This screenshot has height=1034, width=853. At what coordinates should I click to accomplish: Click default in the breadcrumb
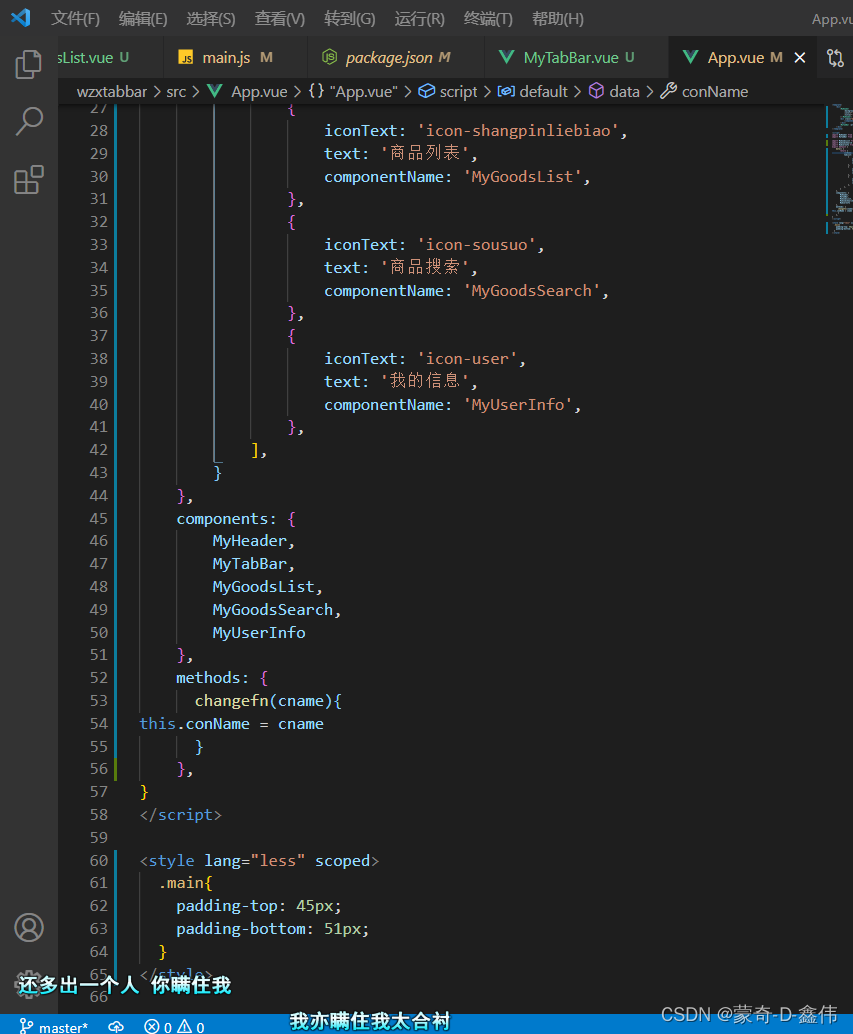click(x=533, y=92)
